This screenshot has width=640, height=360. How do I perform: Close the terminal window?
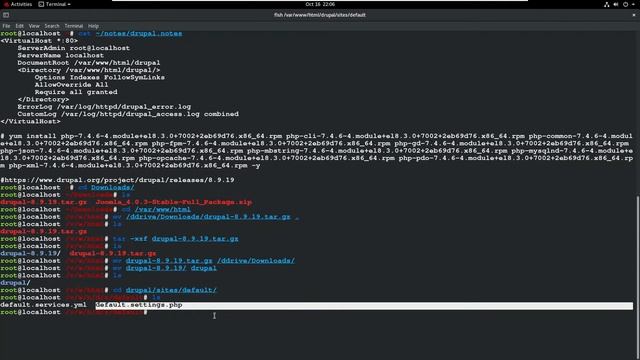click(634, 15)
